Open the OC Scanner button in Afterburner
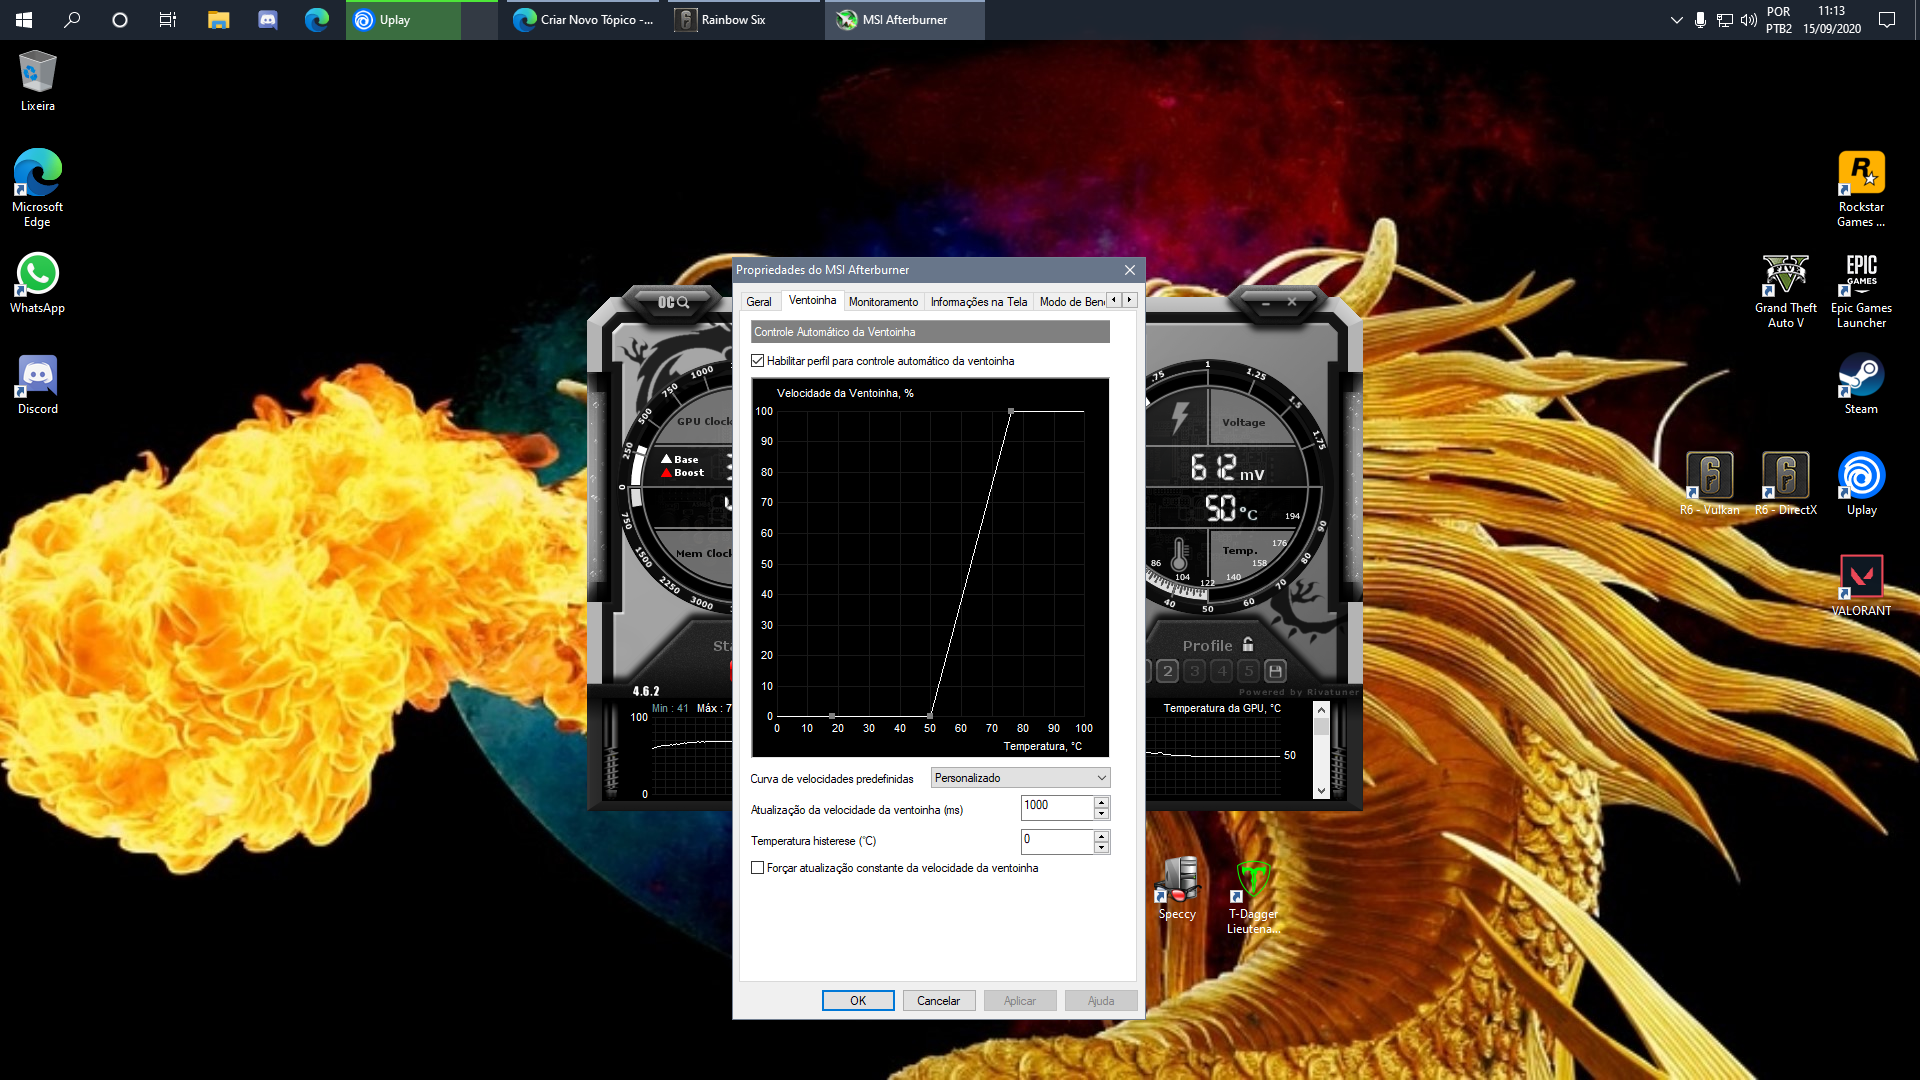 point(673,302)
